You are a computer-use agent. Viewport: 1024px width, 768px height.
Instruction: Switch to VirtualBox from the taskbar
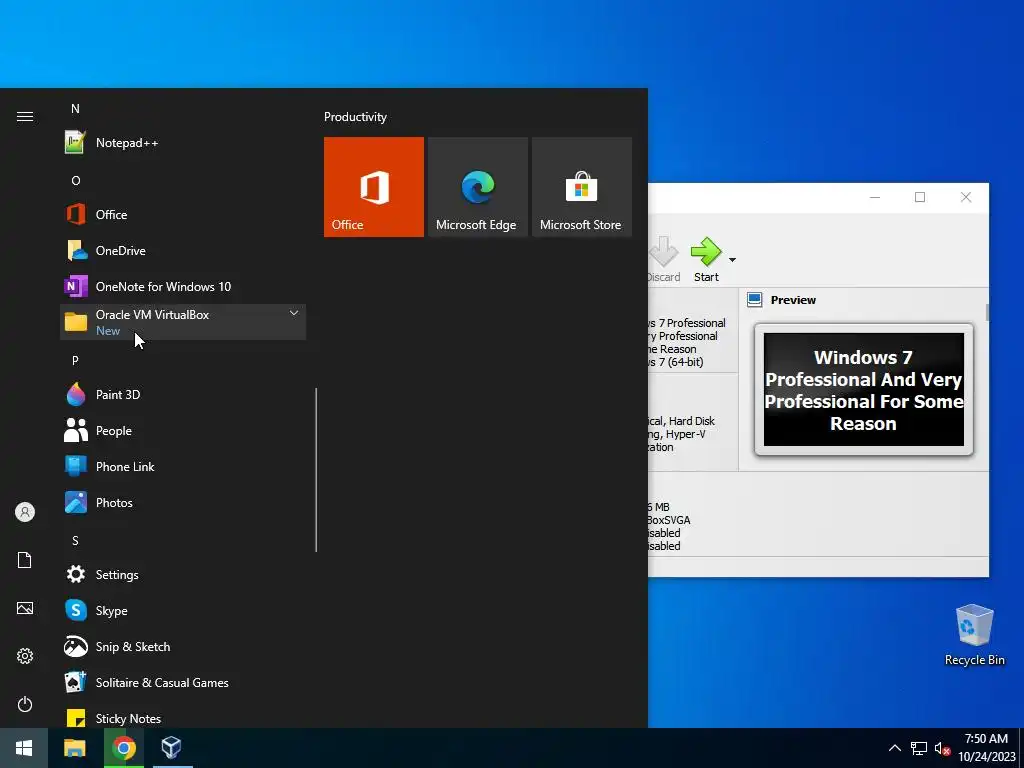(172, 748)
